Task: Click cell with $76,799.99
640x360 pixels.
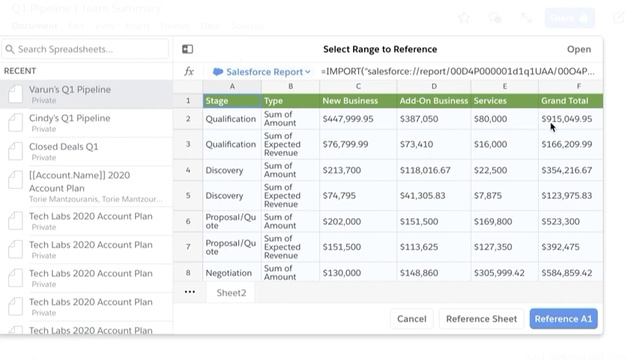Action: click(x=358, y=144)
